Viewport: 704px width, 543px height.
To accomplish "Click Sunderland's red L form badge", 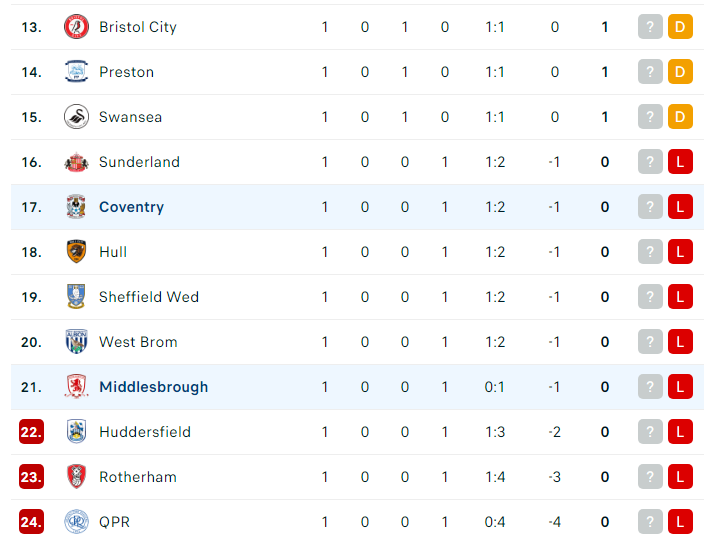I will (x=680, y=162).
